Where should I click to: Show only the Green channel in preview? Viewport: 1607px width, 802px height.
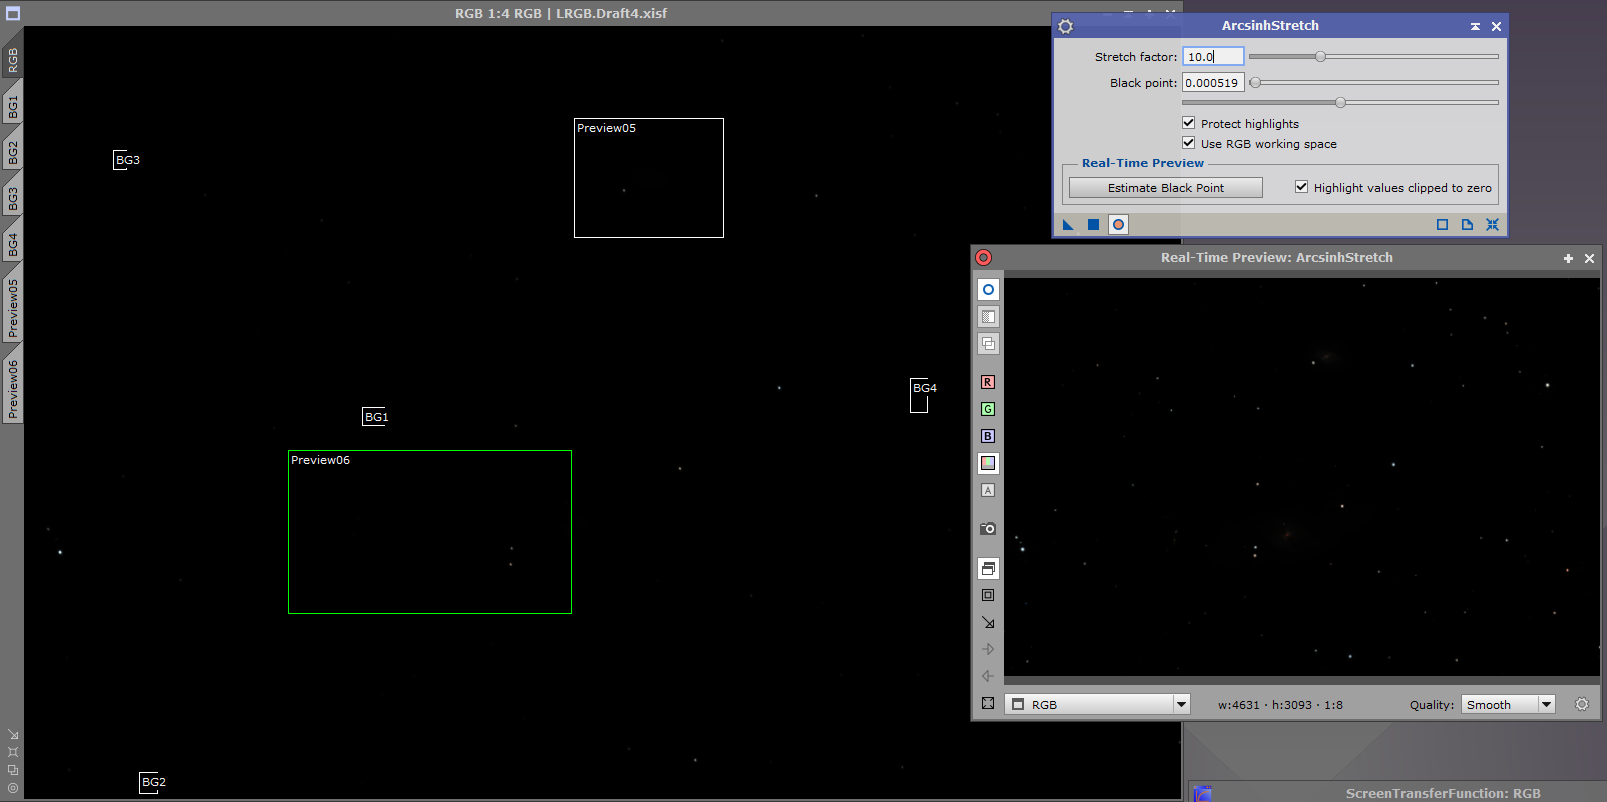[988, 409]
